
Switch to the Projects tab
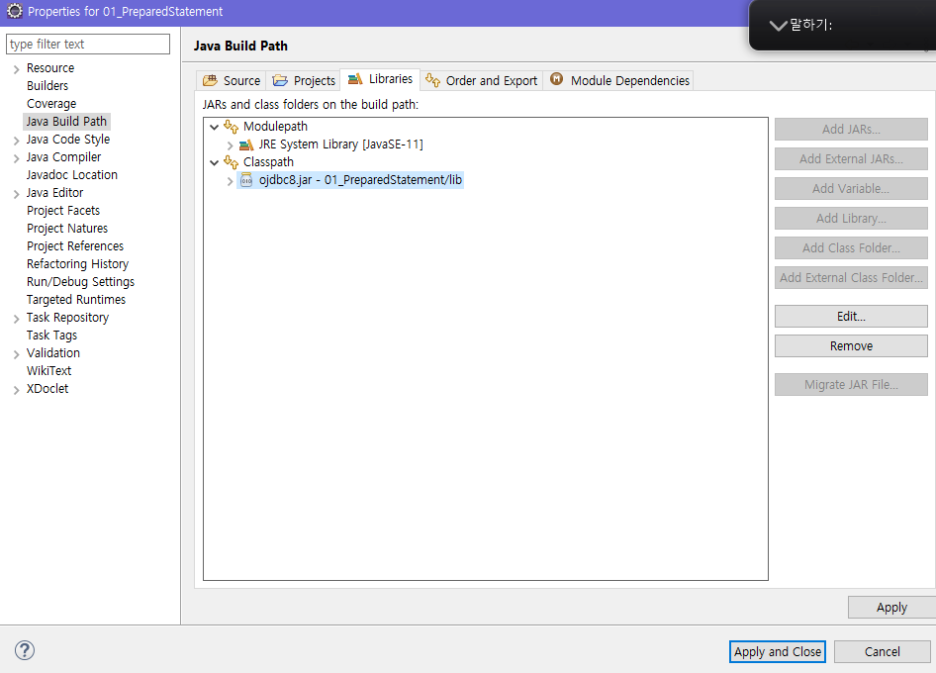pos(304,81)
